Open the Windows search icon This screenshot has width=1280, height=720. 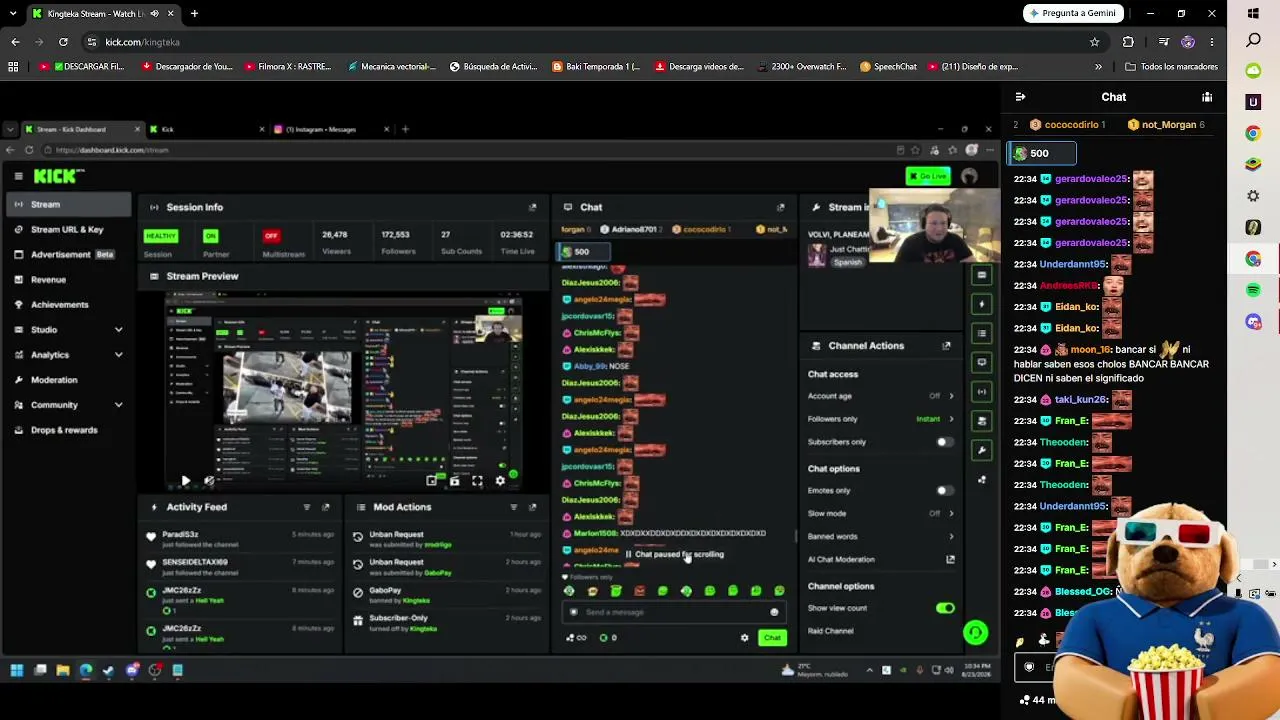pyautogui.click(x=1253, y=40)
